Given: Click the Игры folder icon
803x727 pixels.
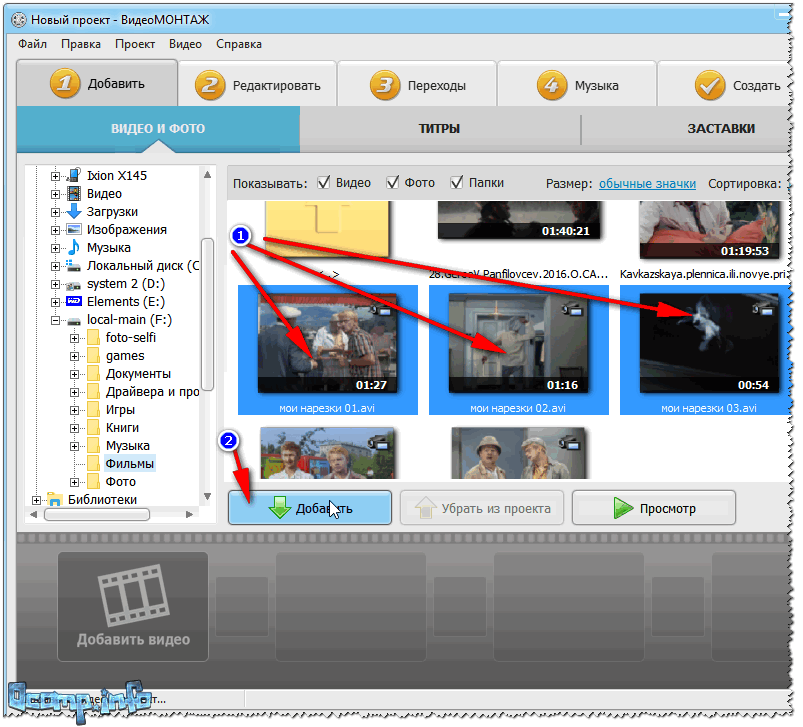Looking at the screenshot, I should (93, 410).
